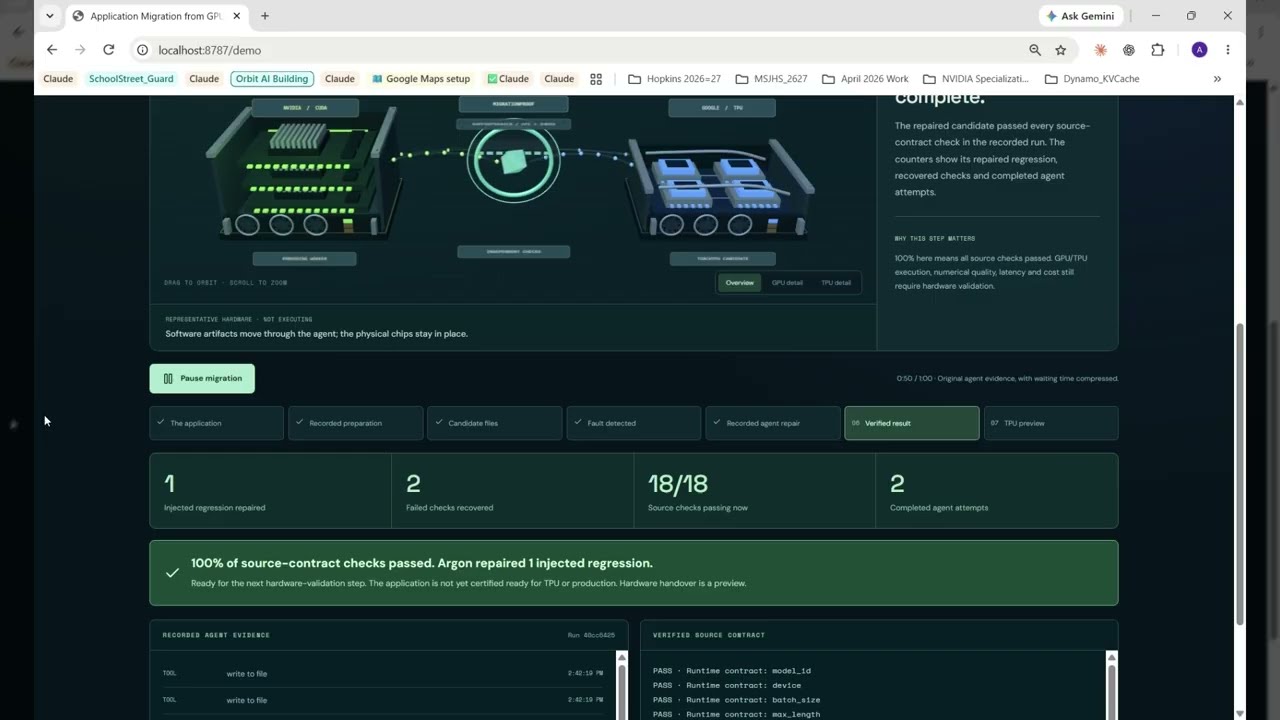Open the Chrome three-dot menu
The image size is (1280, 720).
click(1228, 50)
